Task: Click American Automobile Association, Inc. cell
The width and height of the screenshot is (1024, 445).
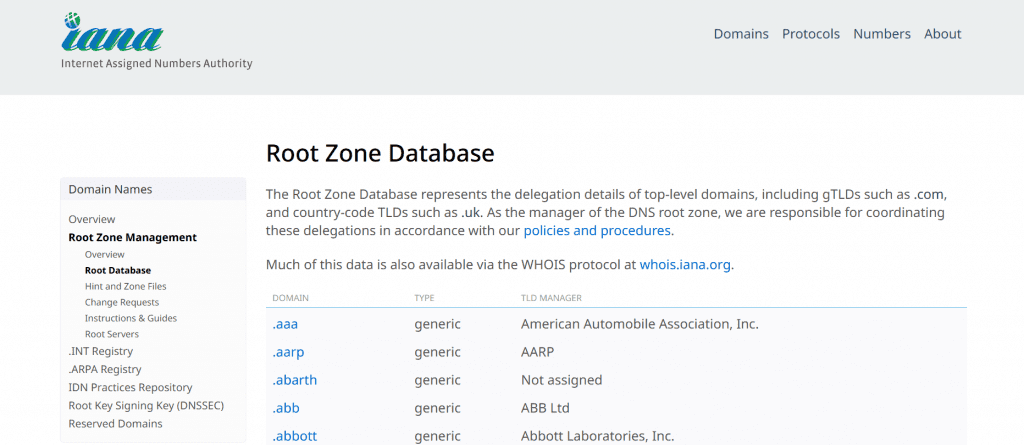Action: 639,323
